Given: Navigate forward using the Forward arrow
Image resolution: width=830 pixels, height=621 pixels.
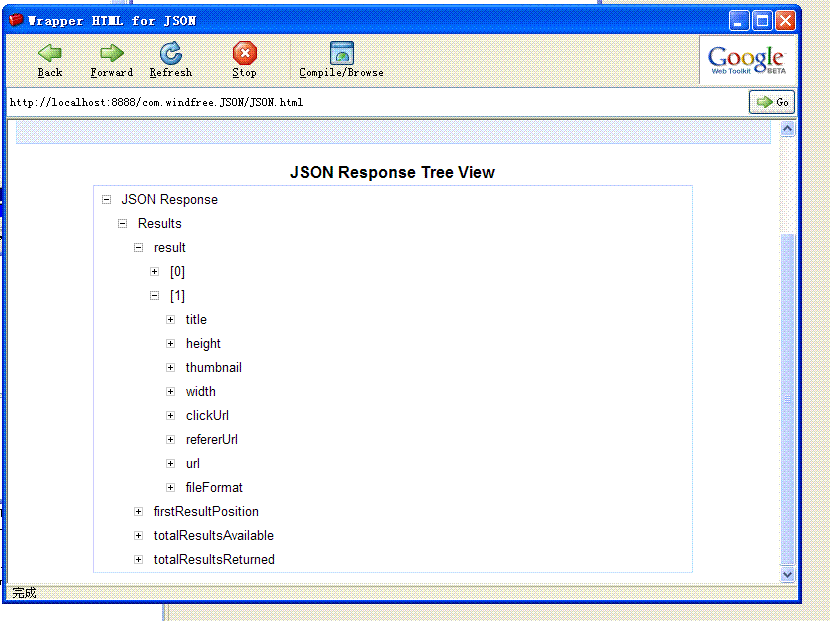Looking at the screenshot, I should 112,53.
